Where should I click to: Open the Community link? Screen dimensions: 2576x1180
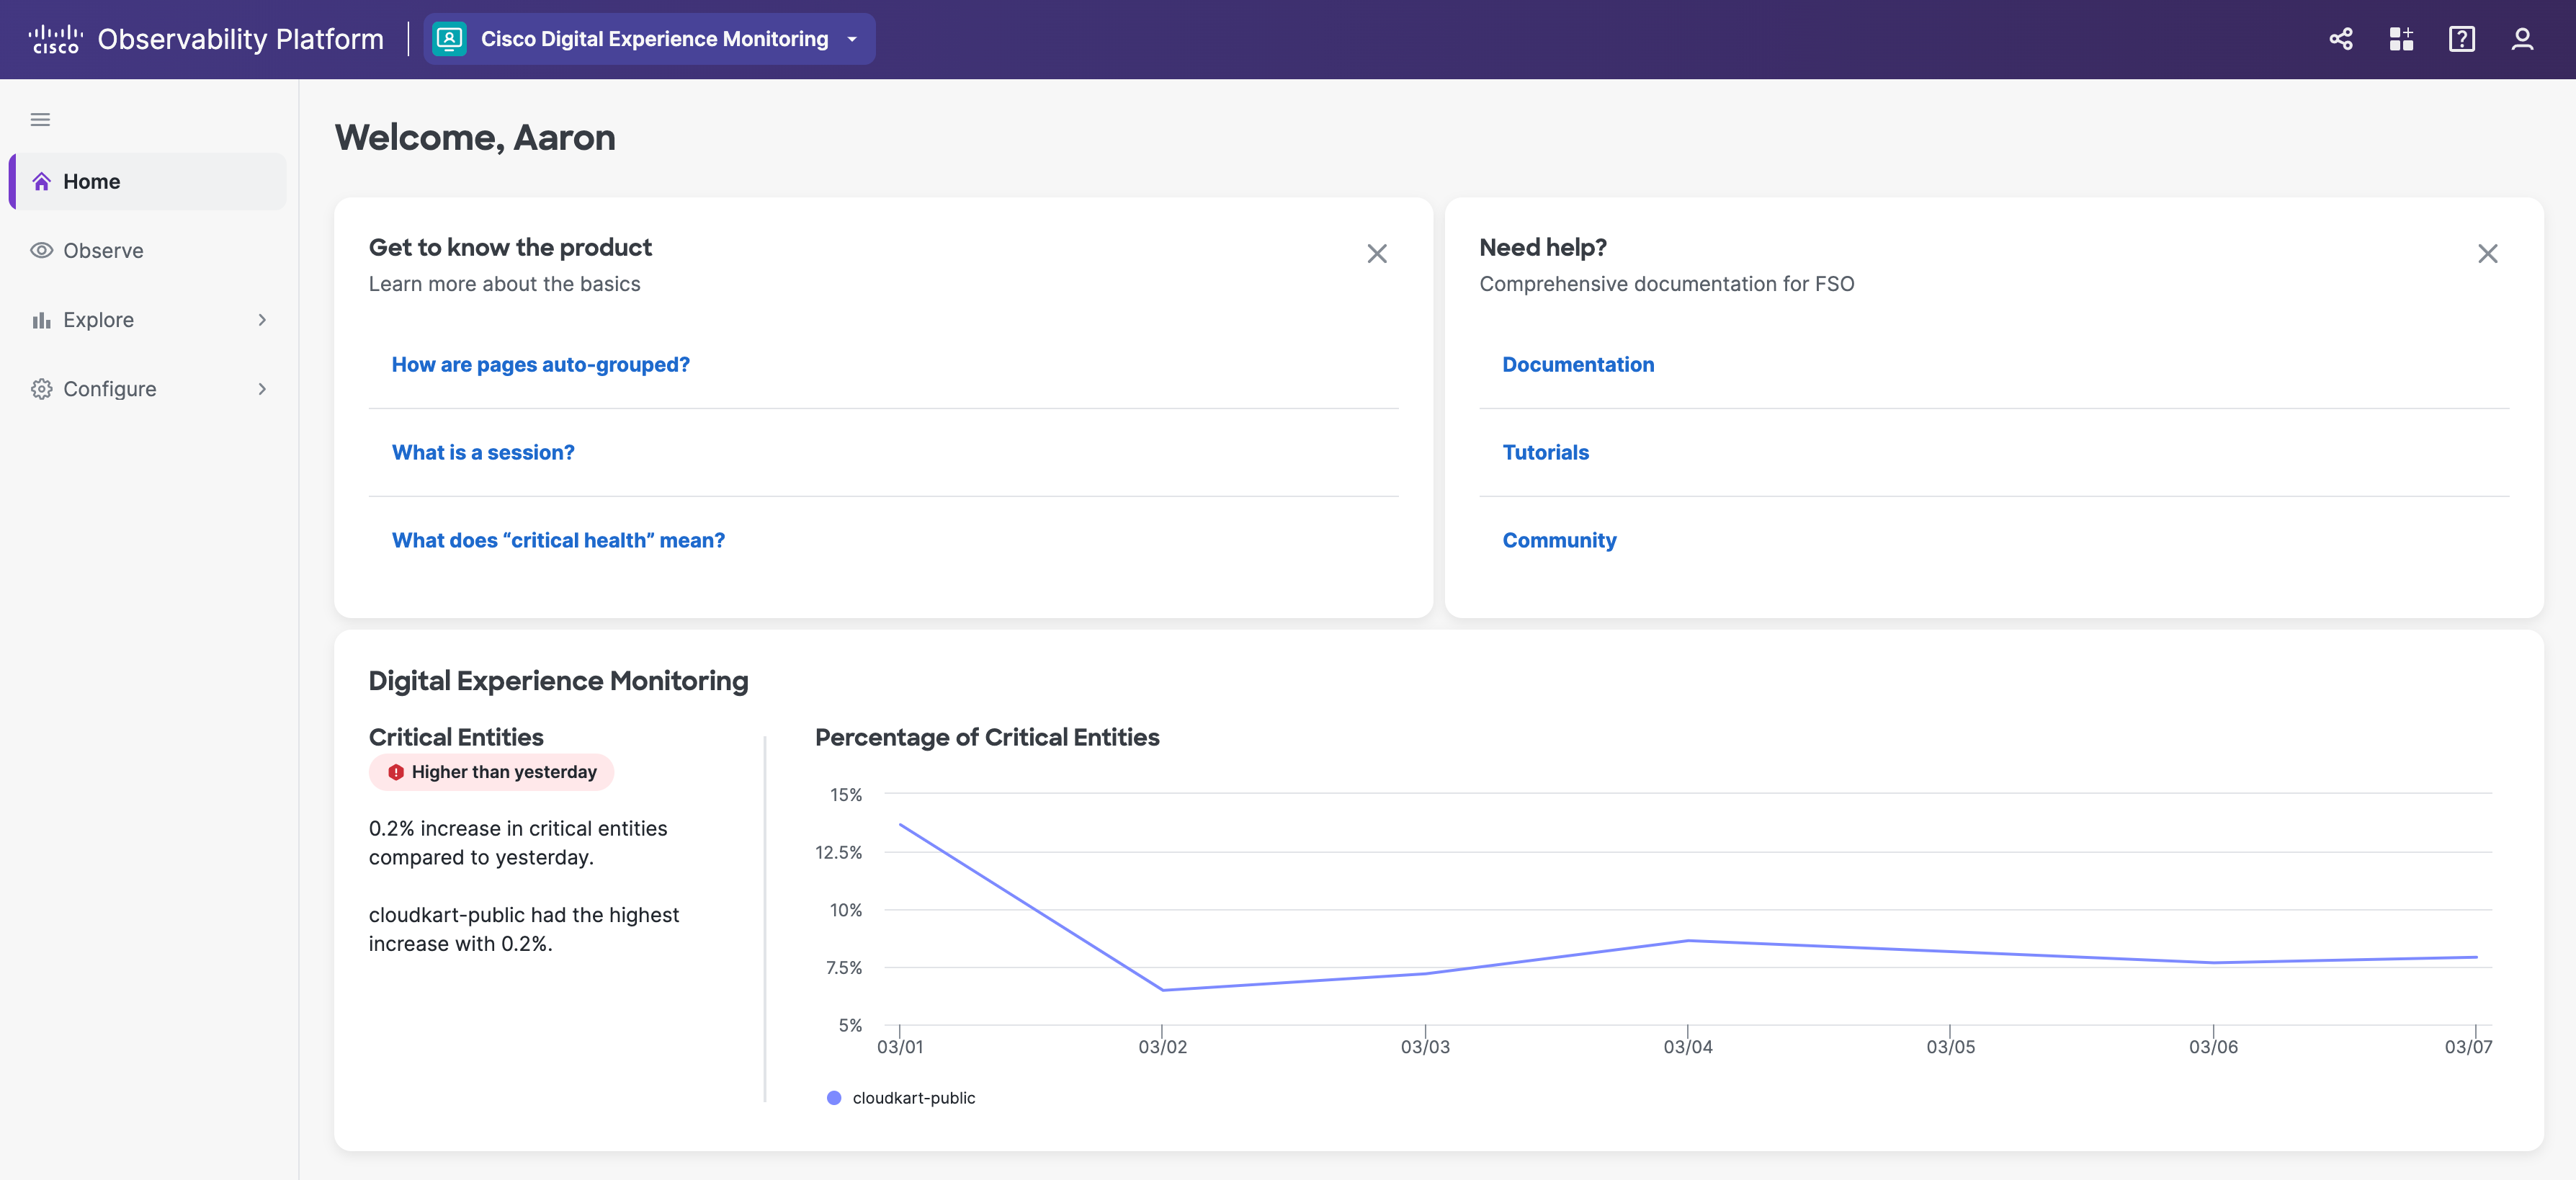(1559, 541)
